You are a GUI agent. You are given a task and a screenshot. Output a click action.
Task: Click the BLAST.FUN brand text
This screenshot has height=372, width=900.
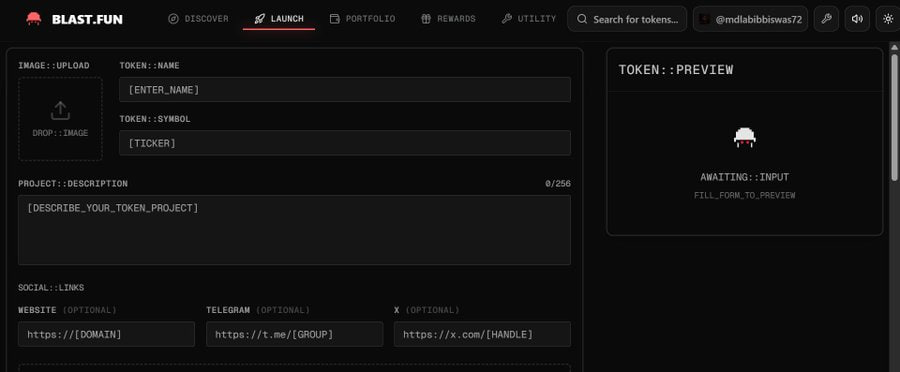(87, 20)
